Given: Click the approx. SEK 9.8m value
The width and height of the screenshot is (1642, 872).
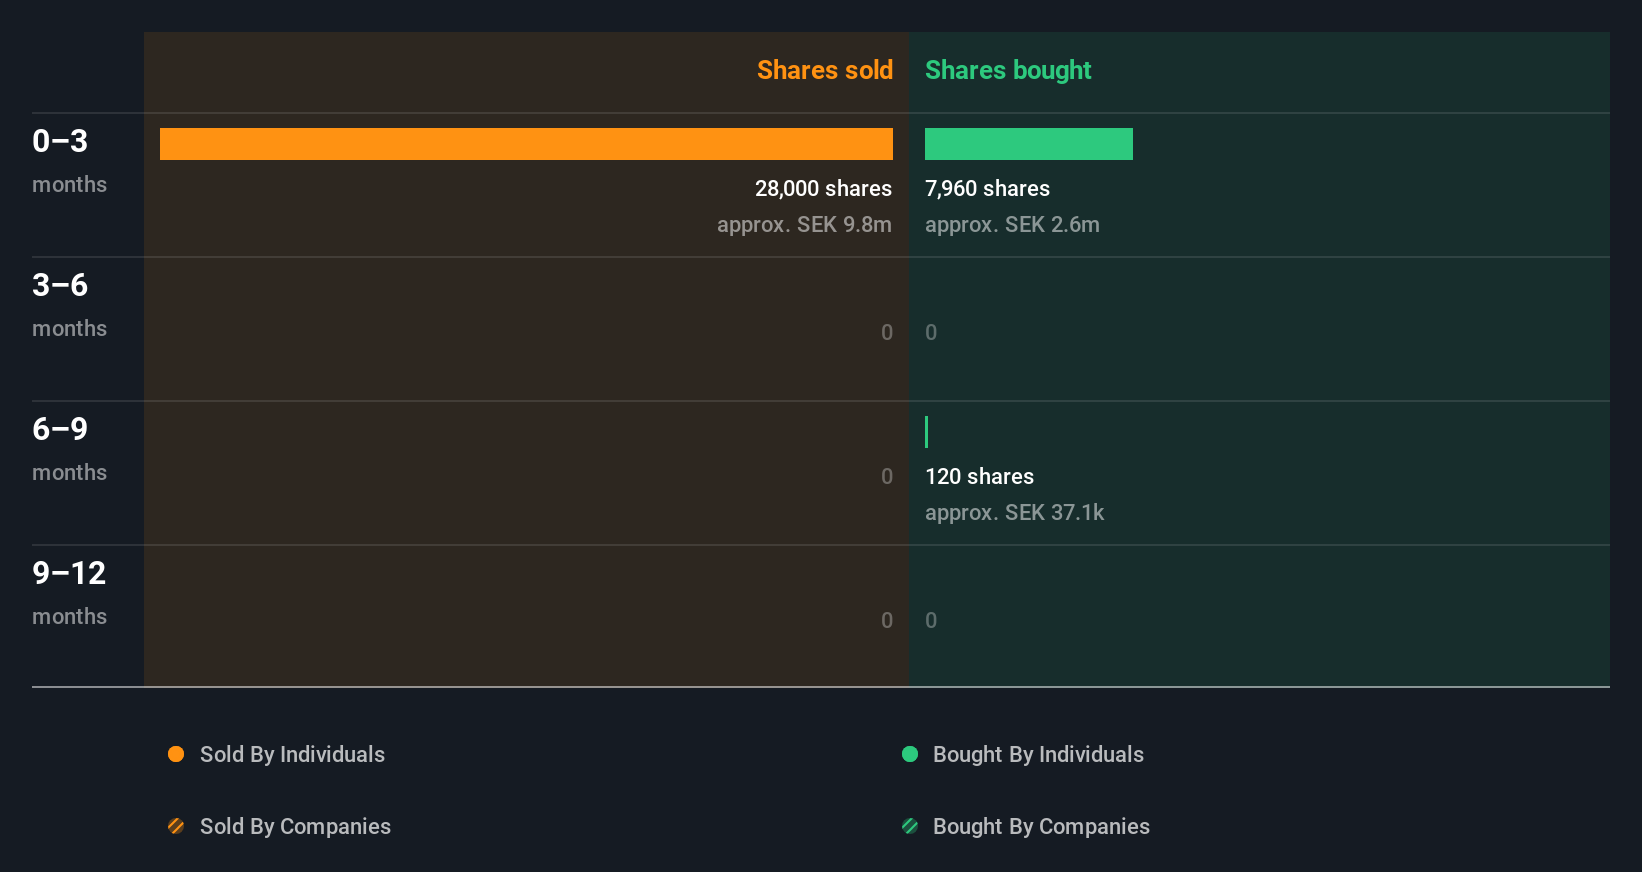Looking at the screenshot, I should (x=804, y=225).
